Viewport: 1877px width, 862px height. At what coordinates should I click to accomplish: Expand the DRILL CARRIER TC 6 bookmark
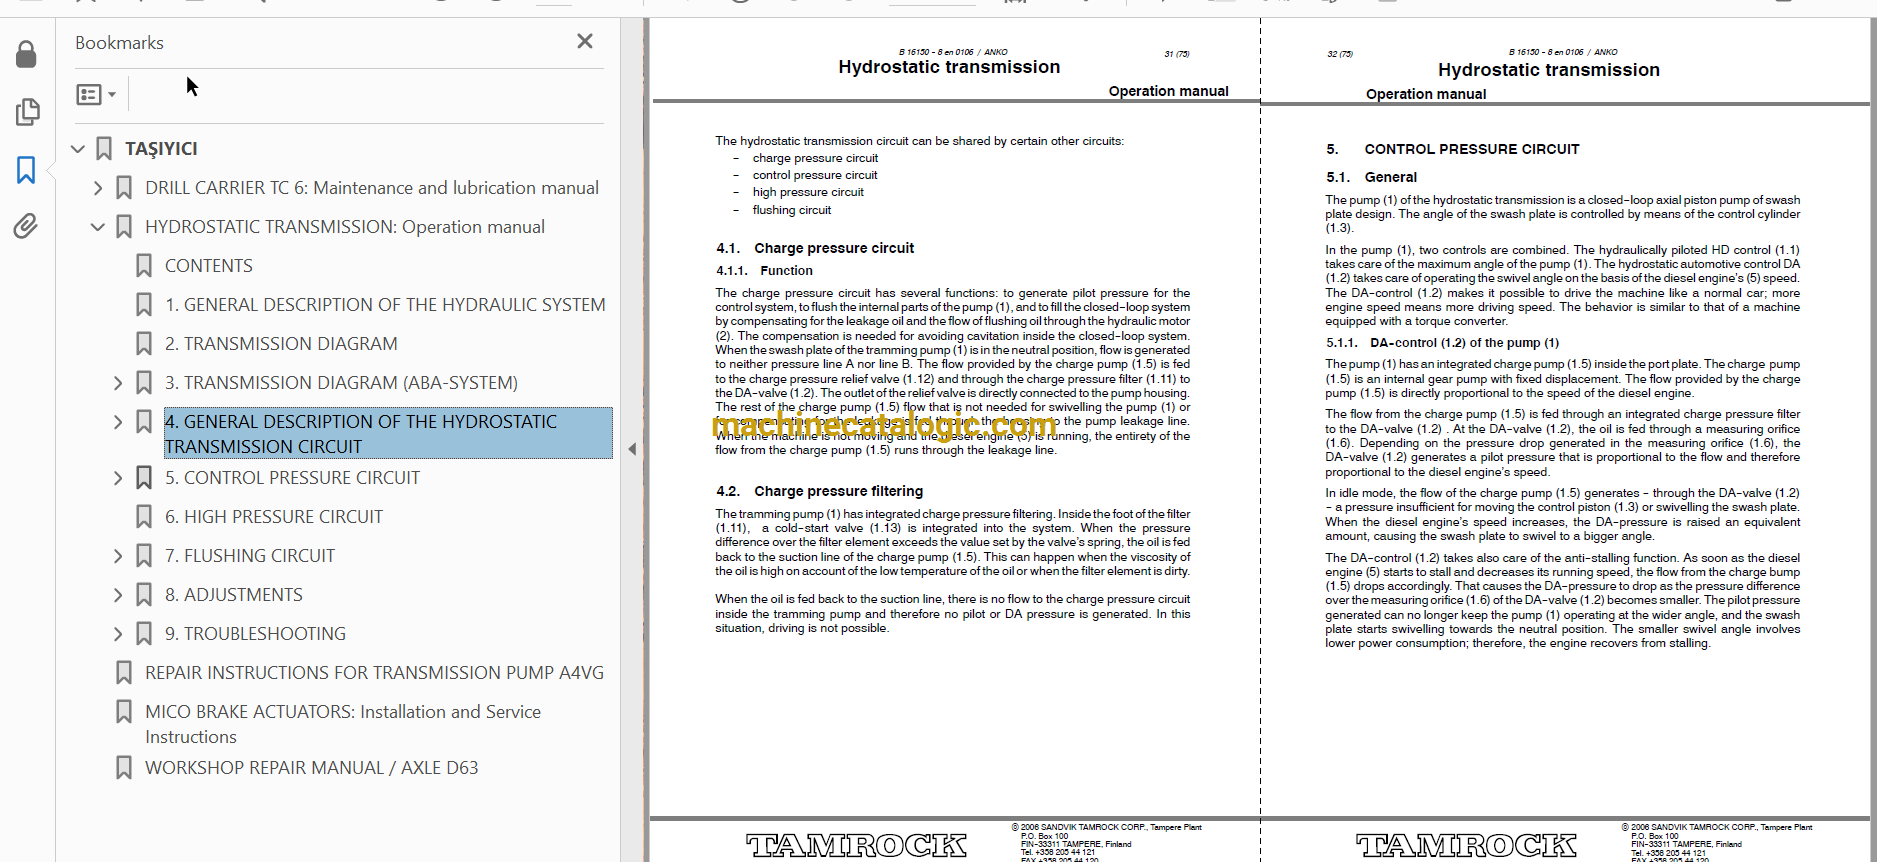[x=97, y=188]
